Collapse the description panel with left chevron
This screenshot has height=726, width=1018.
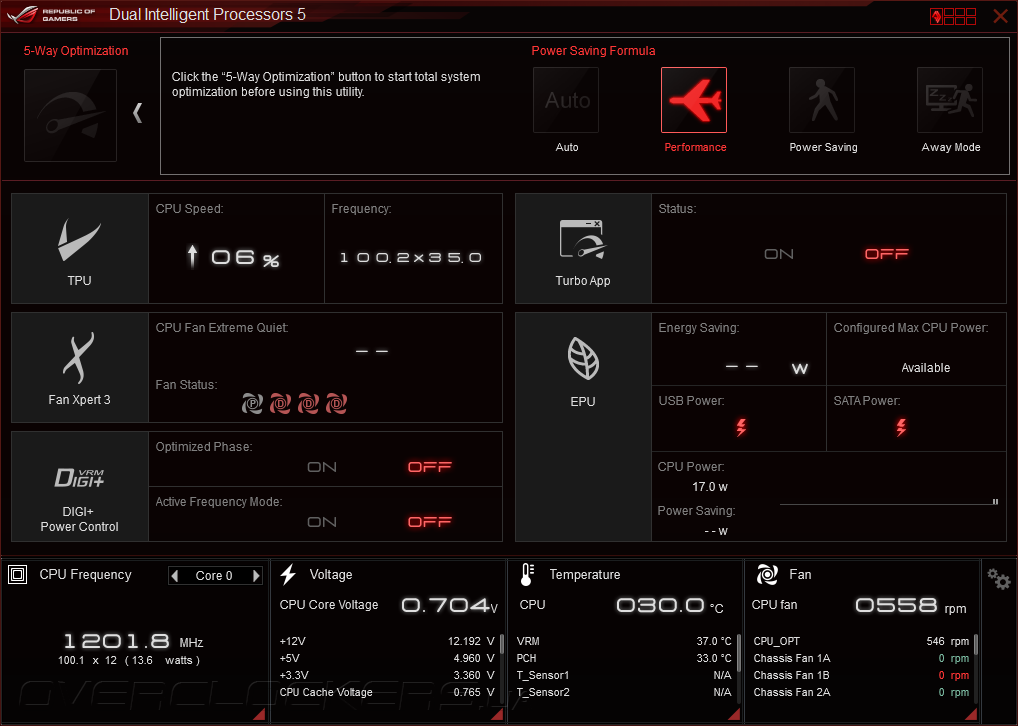click(138, 113)
